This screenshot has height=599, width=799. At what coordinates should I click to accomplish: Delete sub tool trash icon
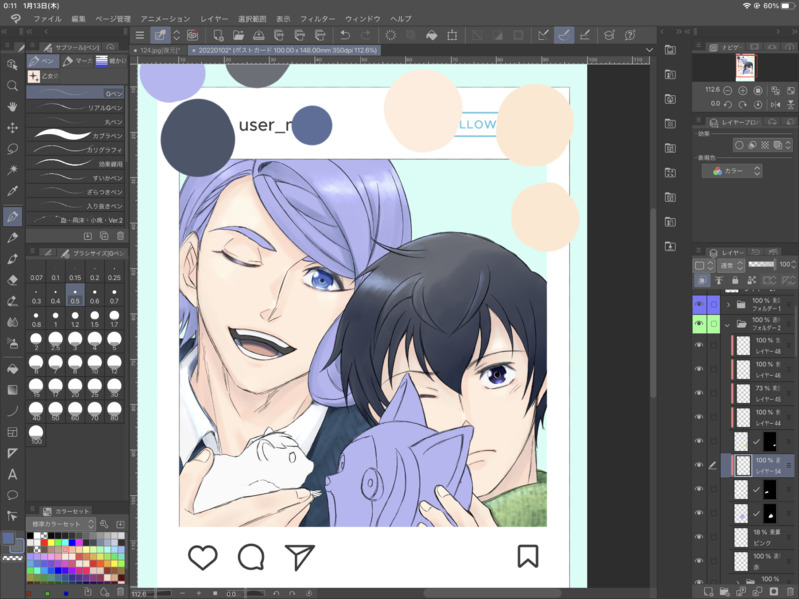point(120,236)
